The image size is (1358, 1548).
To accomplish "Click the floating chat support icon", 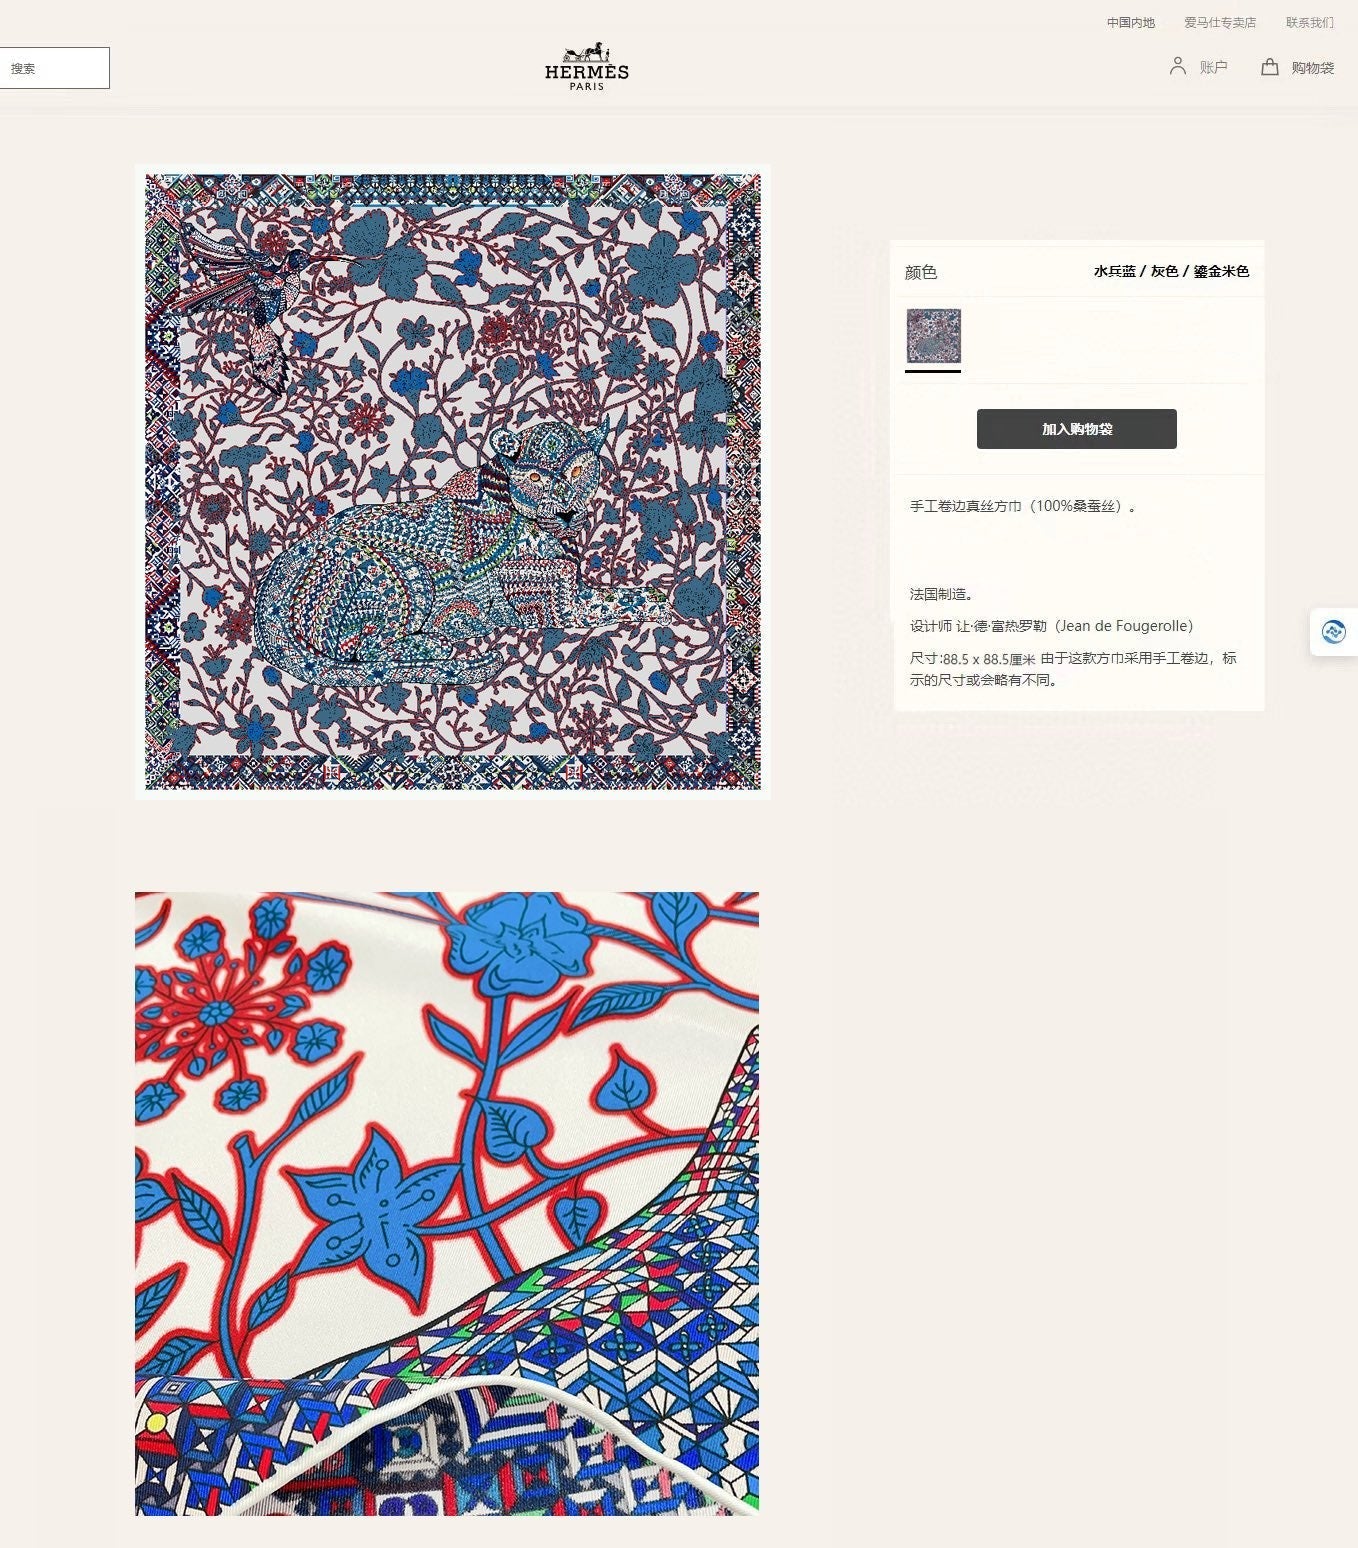I will click(x=1334, y=632).
